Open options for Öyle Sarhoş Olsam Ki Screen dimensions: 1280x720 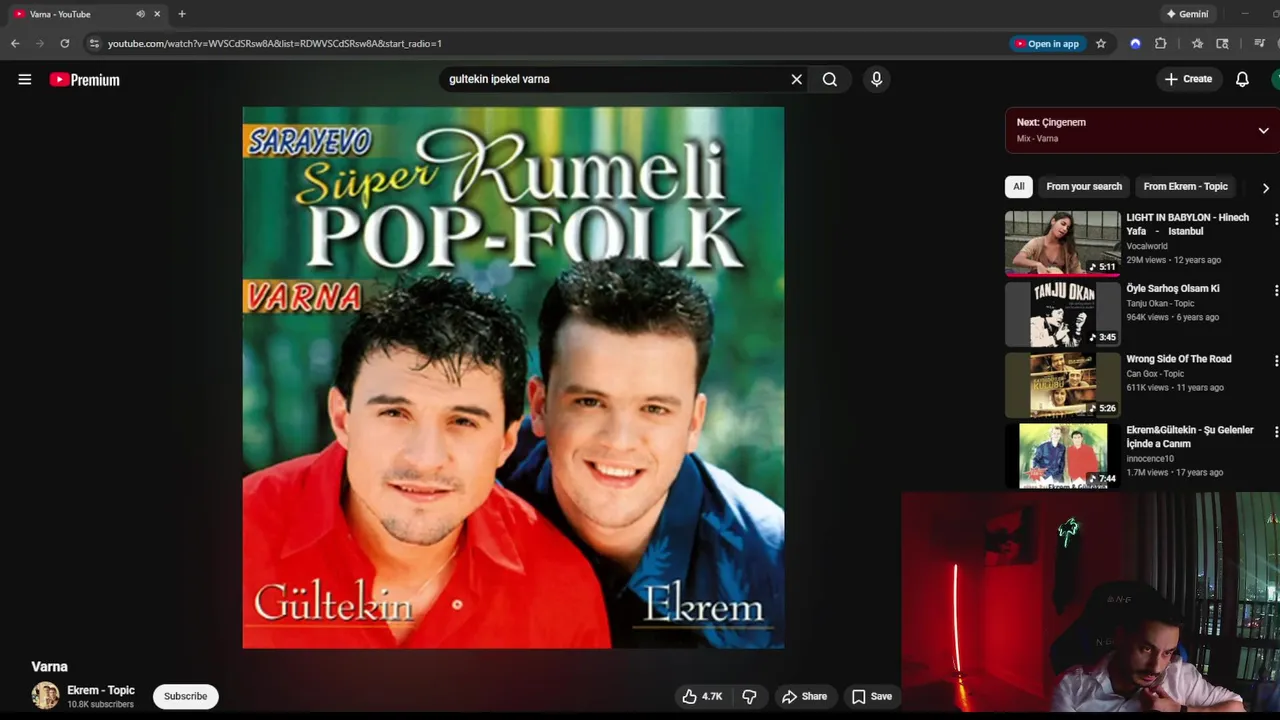pos(1275,290)
